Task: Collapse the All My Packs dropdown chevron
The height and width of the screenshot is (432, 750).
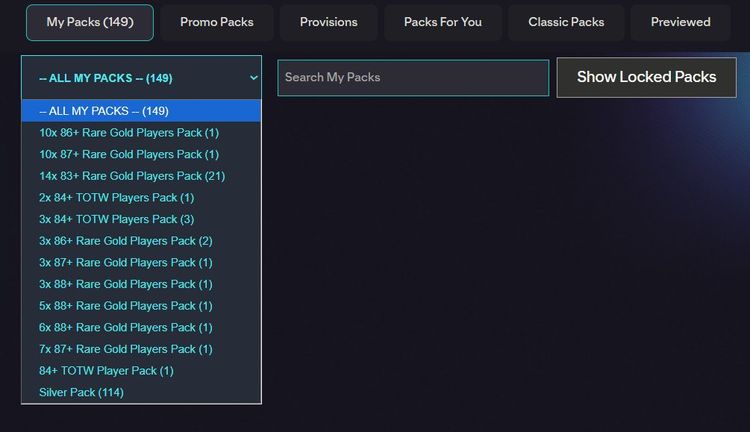Action: point(254,77)
